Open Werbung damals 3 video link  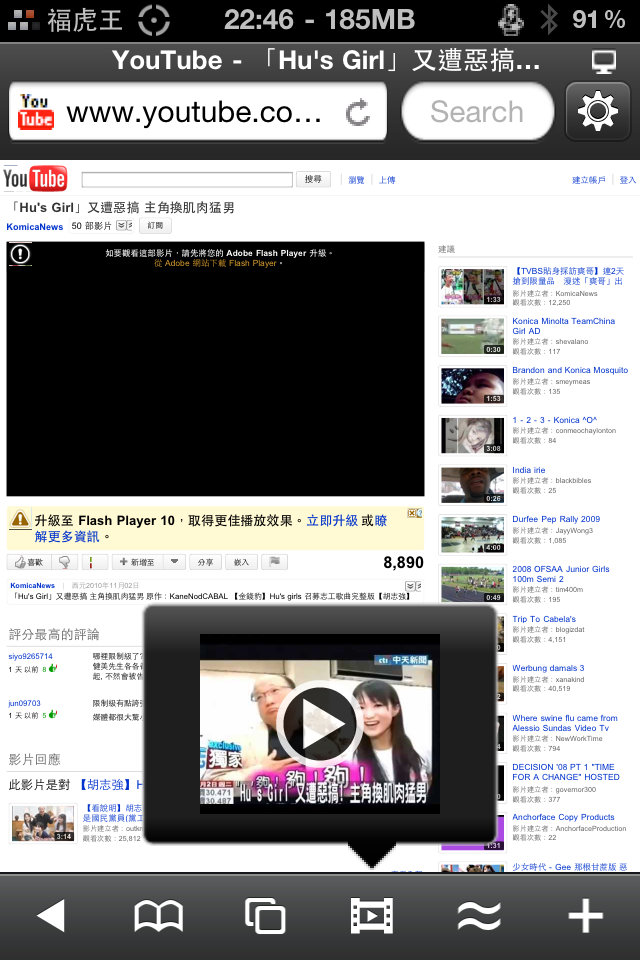548,668
